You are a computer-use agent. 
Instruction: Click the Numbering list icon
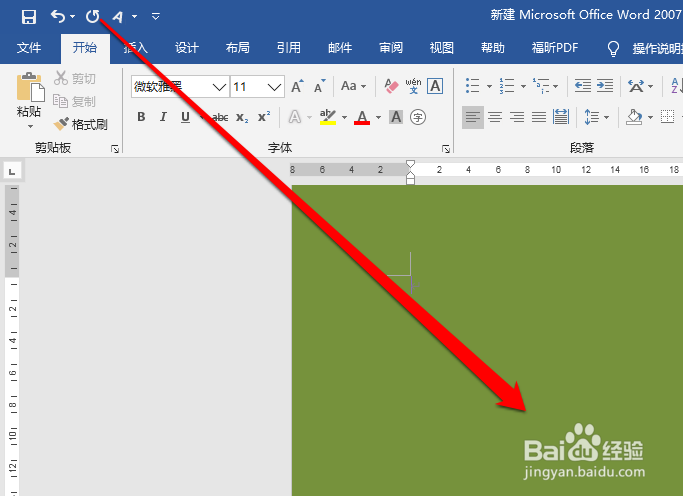pos(507,86)
